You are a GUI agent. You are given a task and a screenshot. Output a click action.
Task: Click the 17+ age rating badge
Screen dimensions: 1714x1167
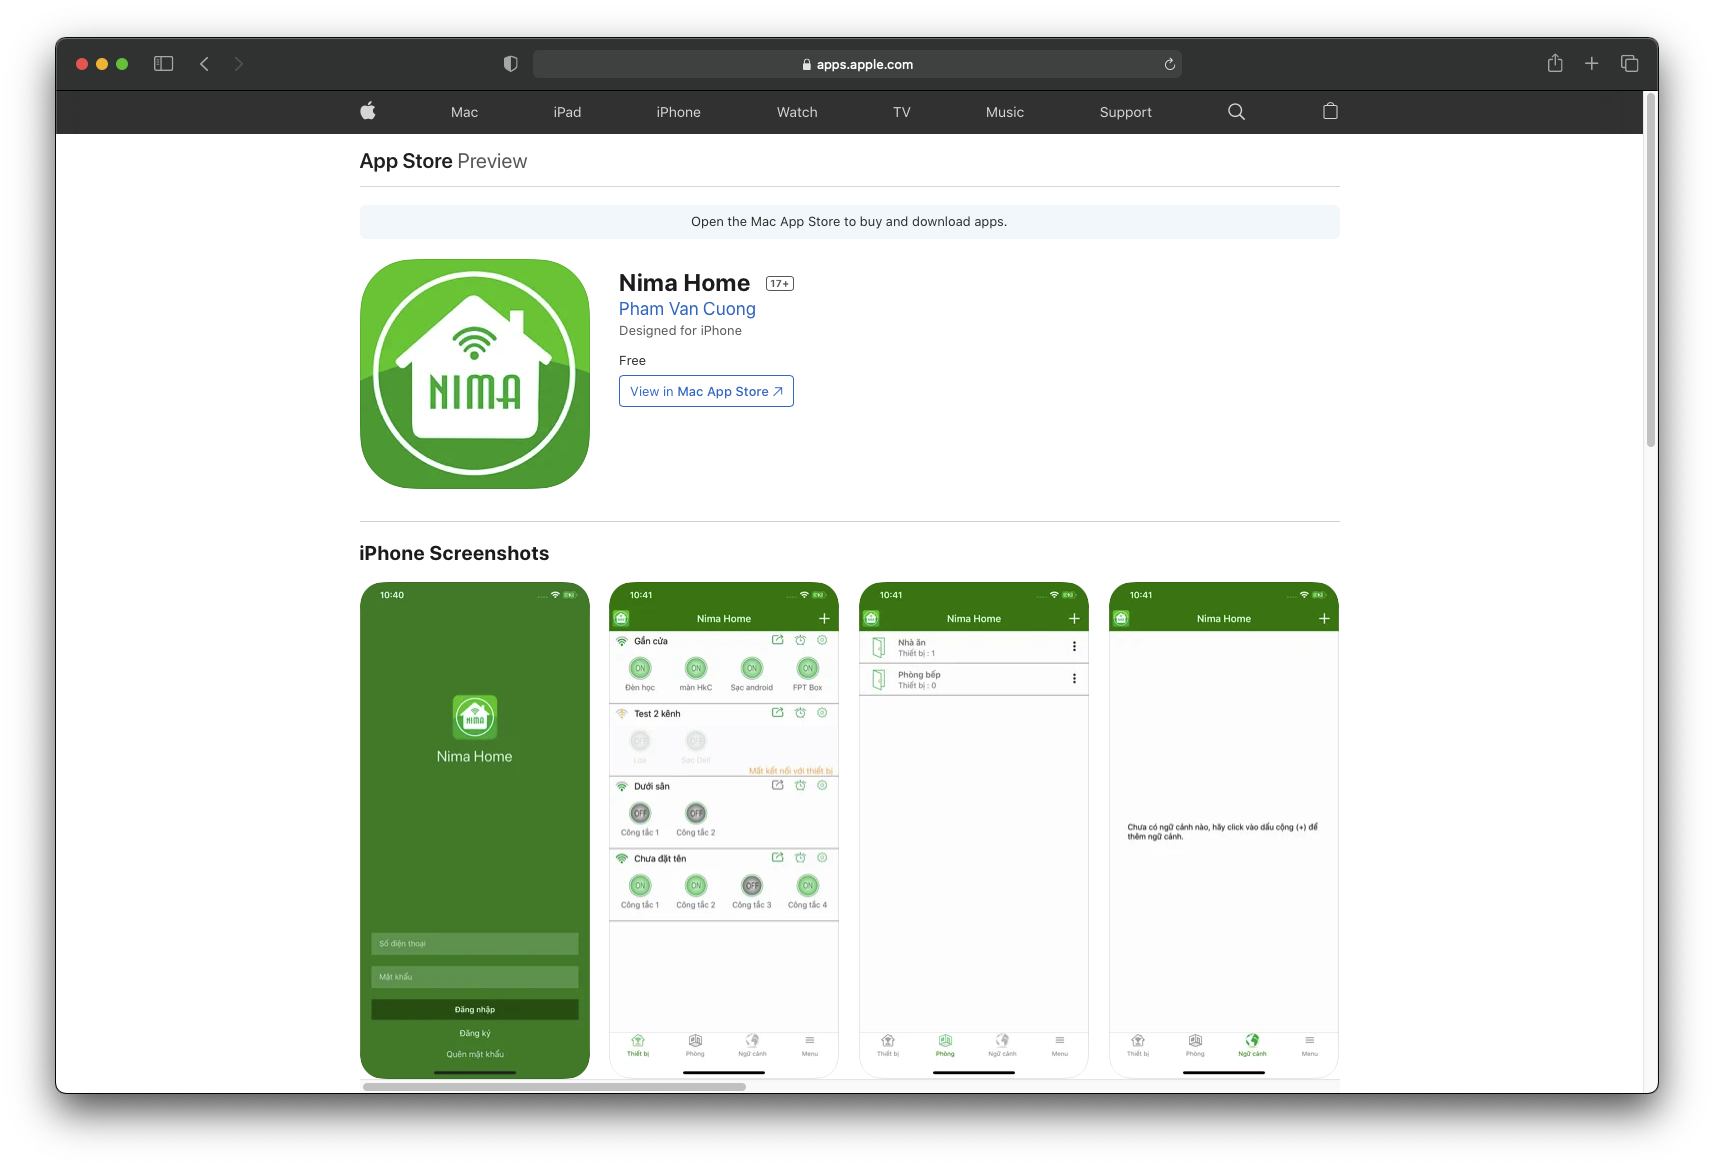(780, 284)
